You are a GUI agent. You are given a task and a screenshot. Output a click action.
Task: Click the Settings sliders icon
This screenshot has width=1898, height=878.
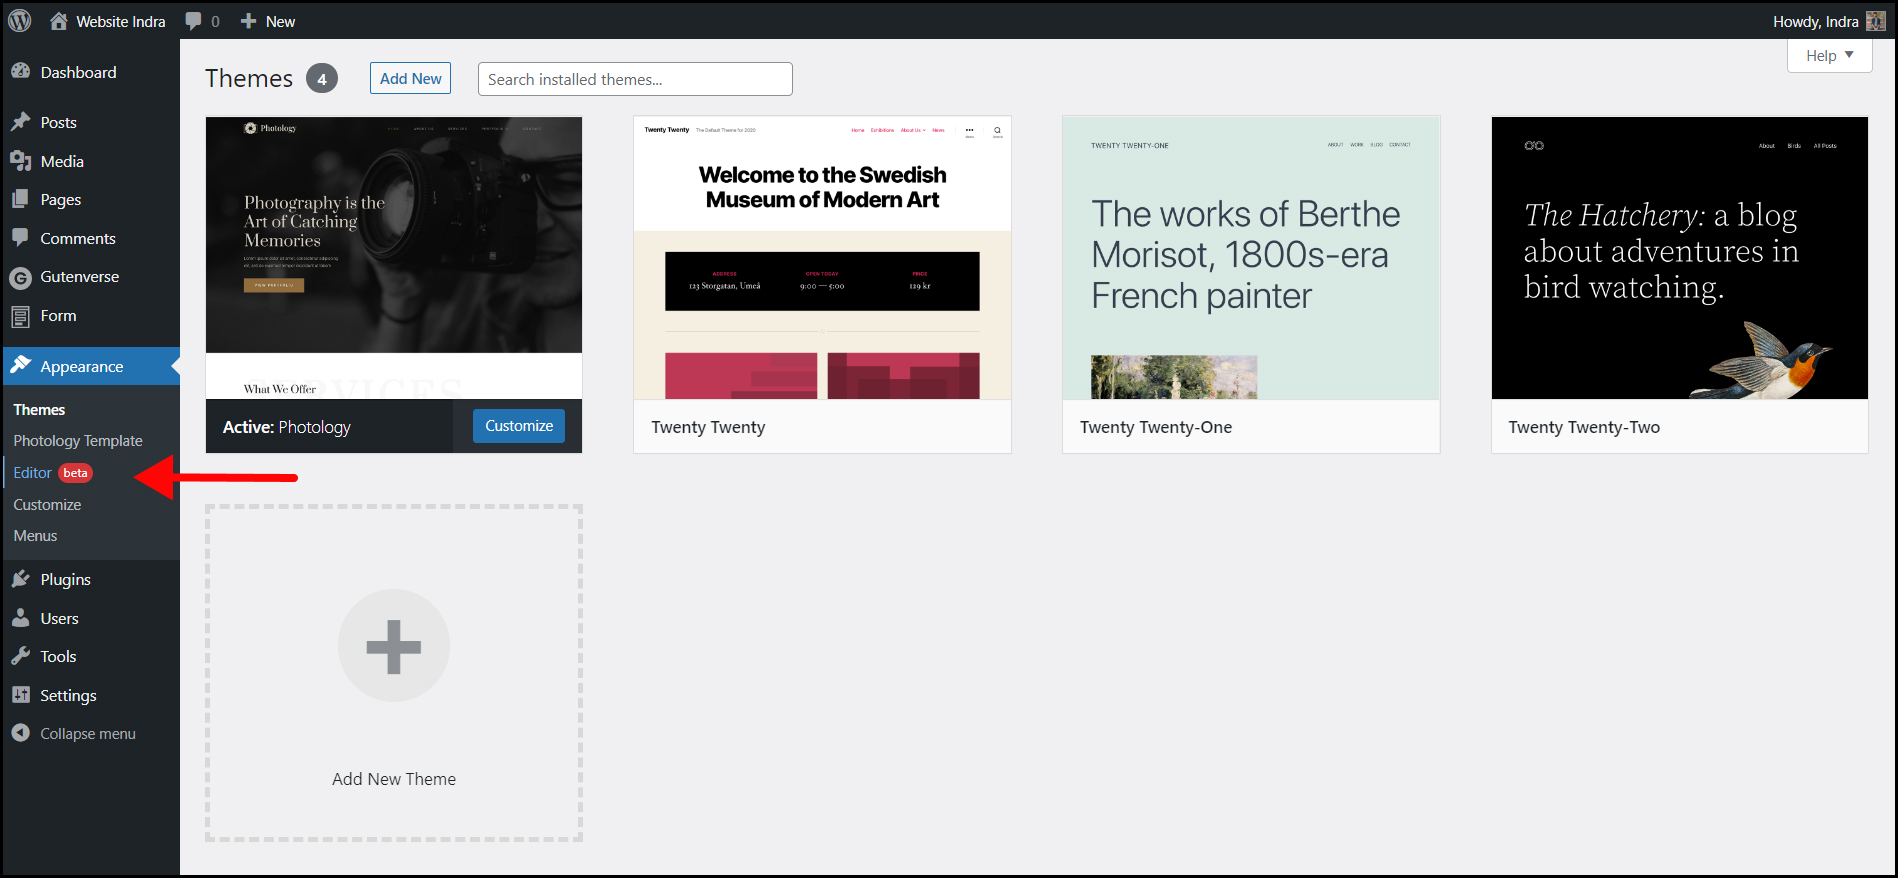tap(20, 695)
